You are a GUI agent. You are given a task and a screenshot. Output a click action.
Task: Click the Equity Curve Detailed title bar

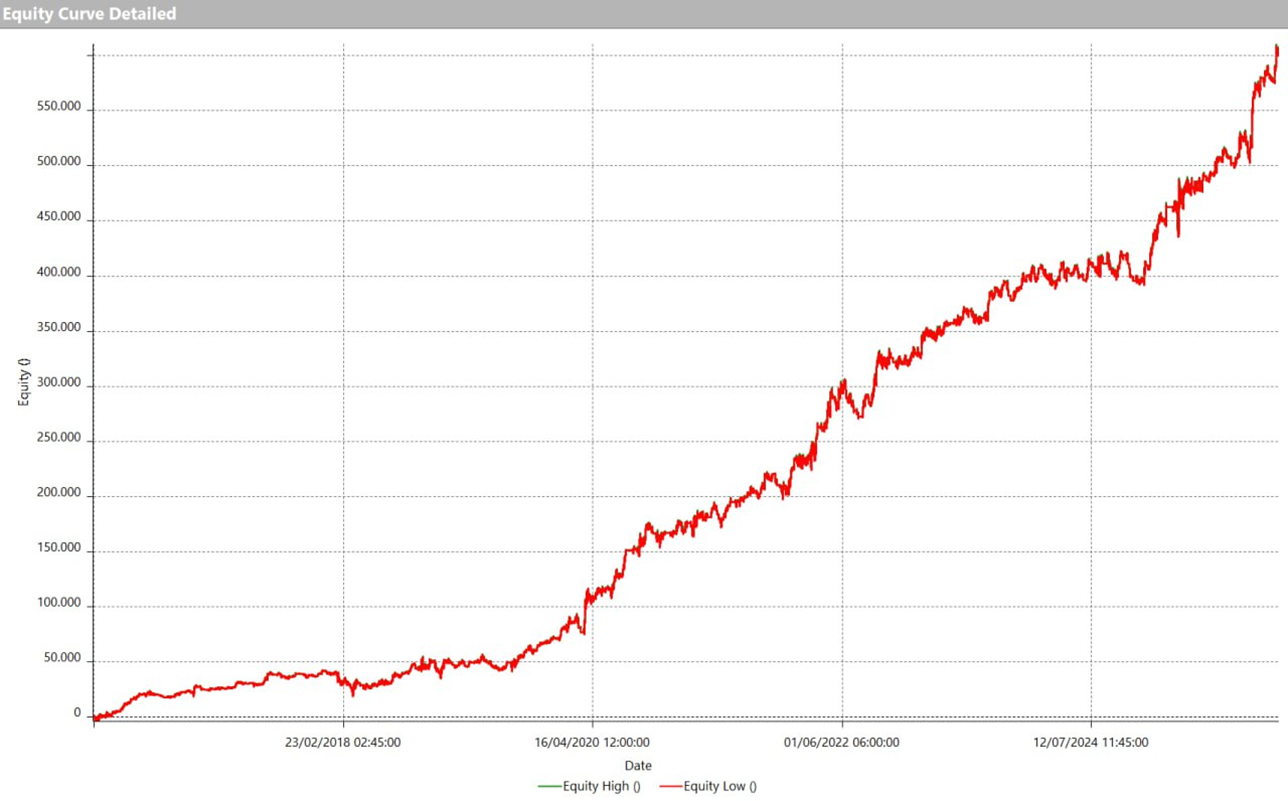[90, 14]
